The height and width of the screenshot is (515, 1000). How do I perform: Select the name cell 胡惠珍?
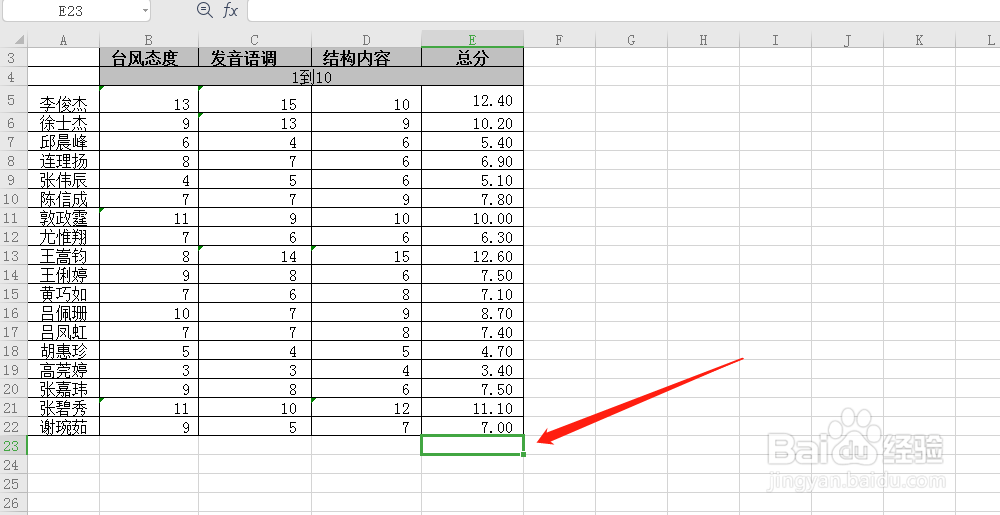pyautogui.click(x=63, y=351)
